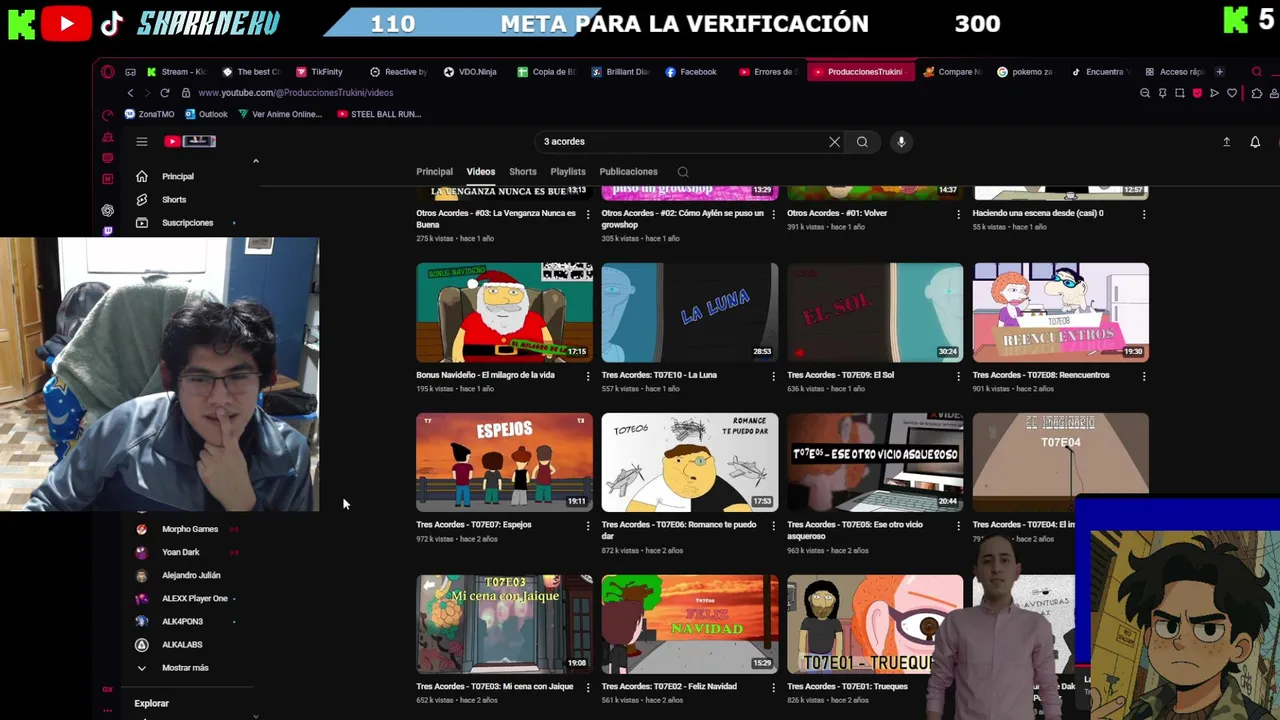Play T07E07 Espejos thumbnail
The image size is (1280, 720).
(x=504, y=462)
